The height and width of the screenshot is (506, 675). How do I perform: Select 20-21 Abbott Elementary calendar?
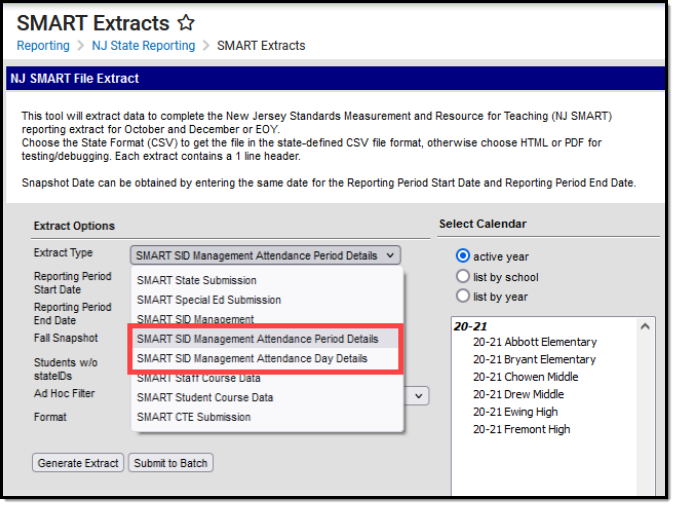point(535,342)
